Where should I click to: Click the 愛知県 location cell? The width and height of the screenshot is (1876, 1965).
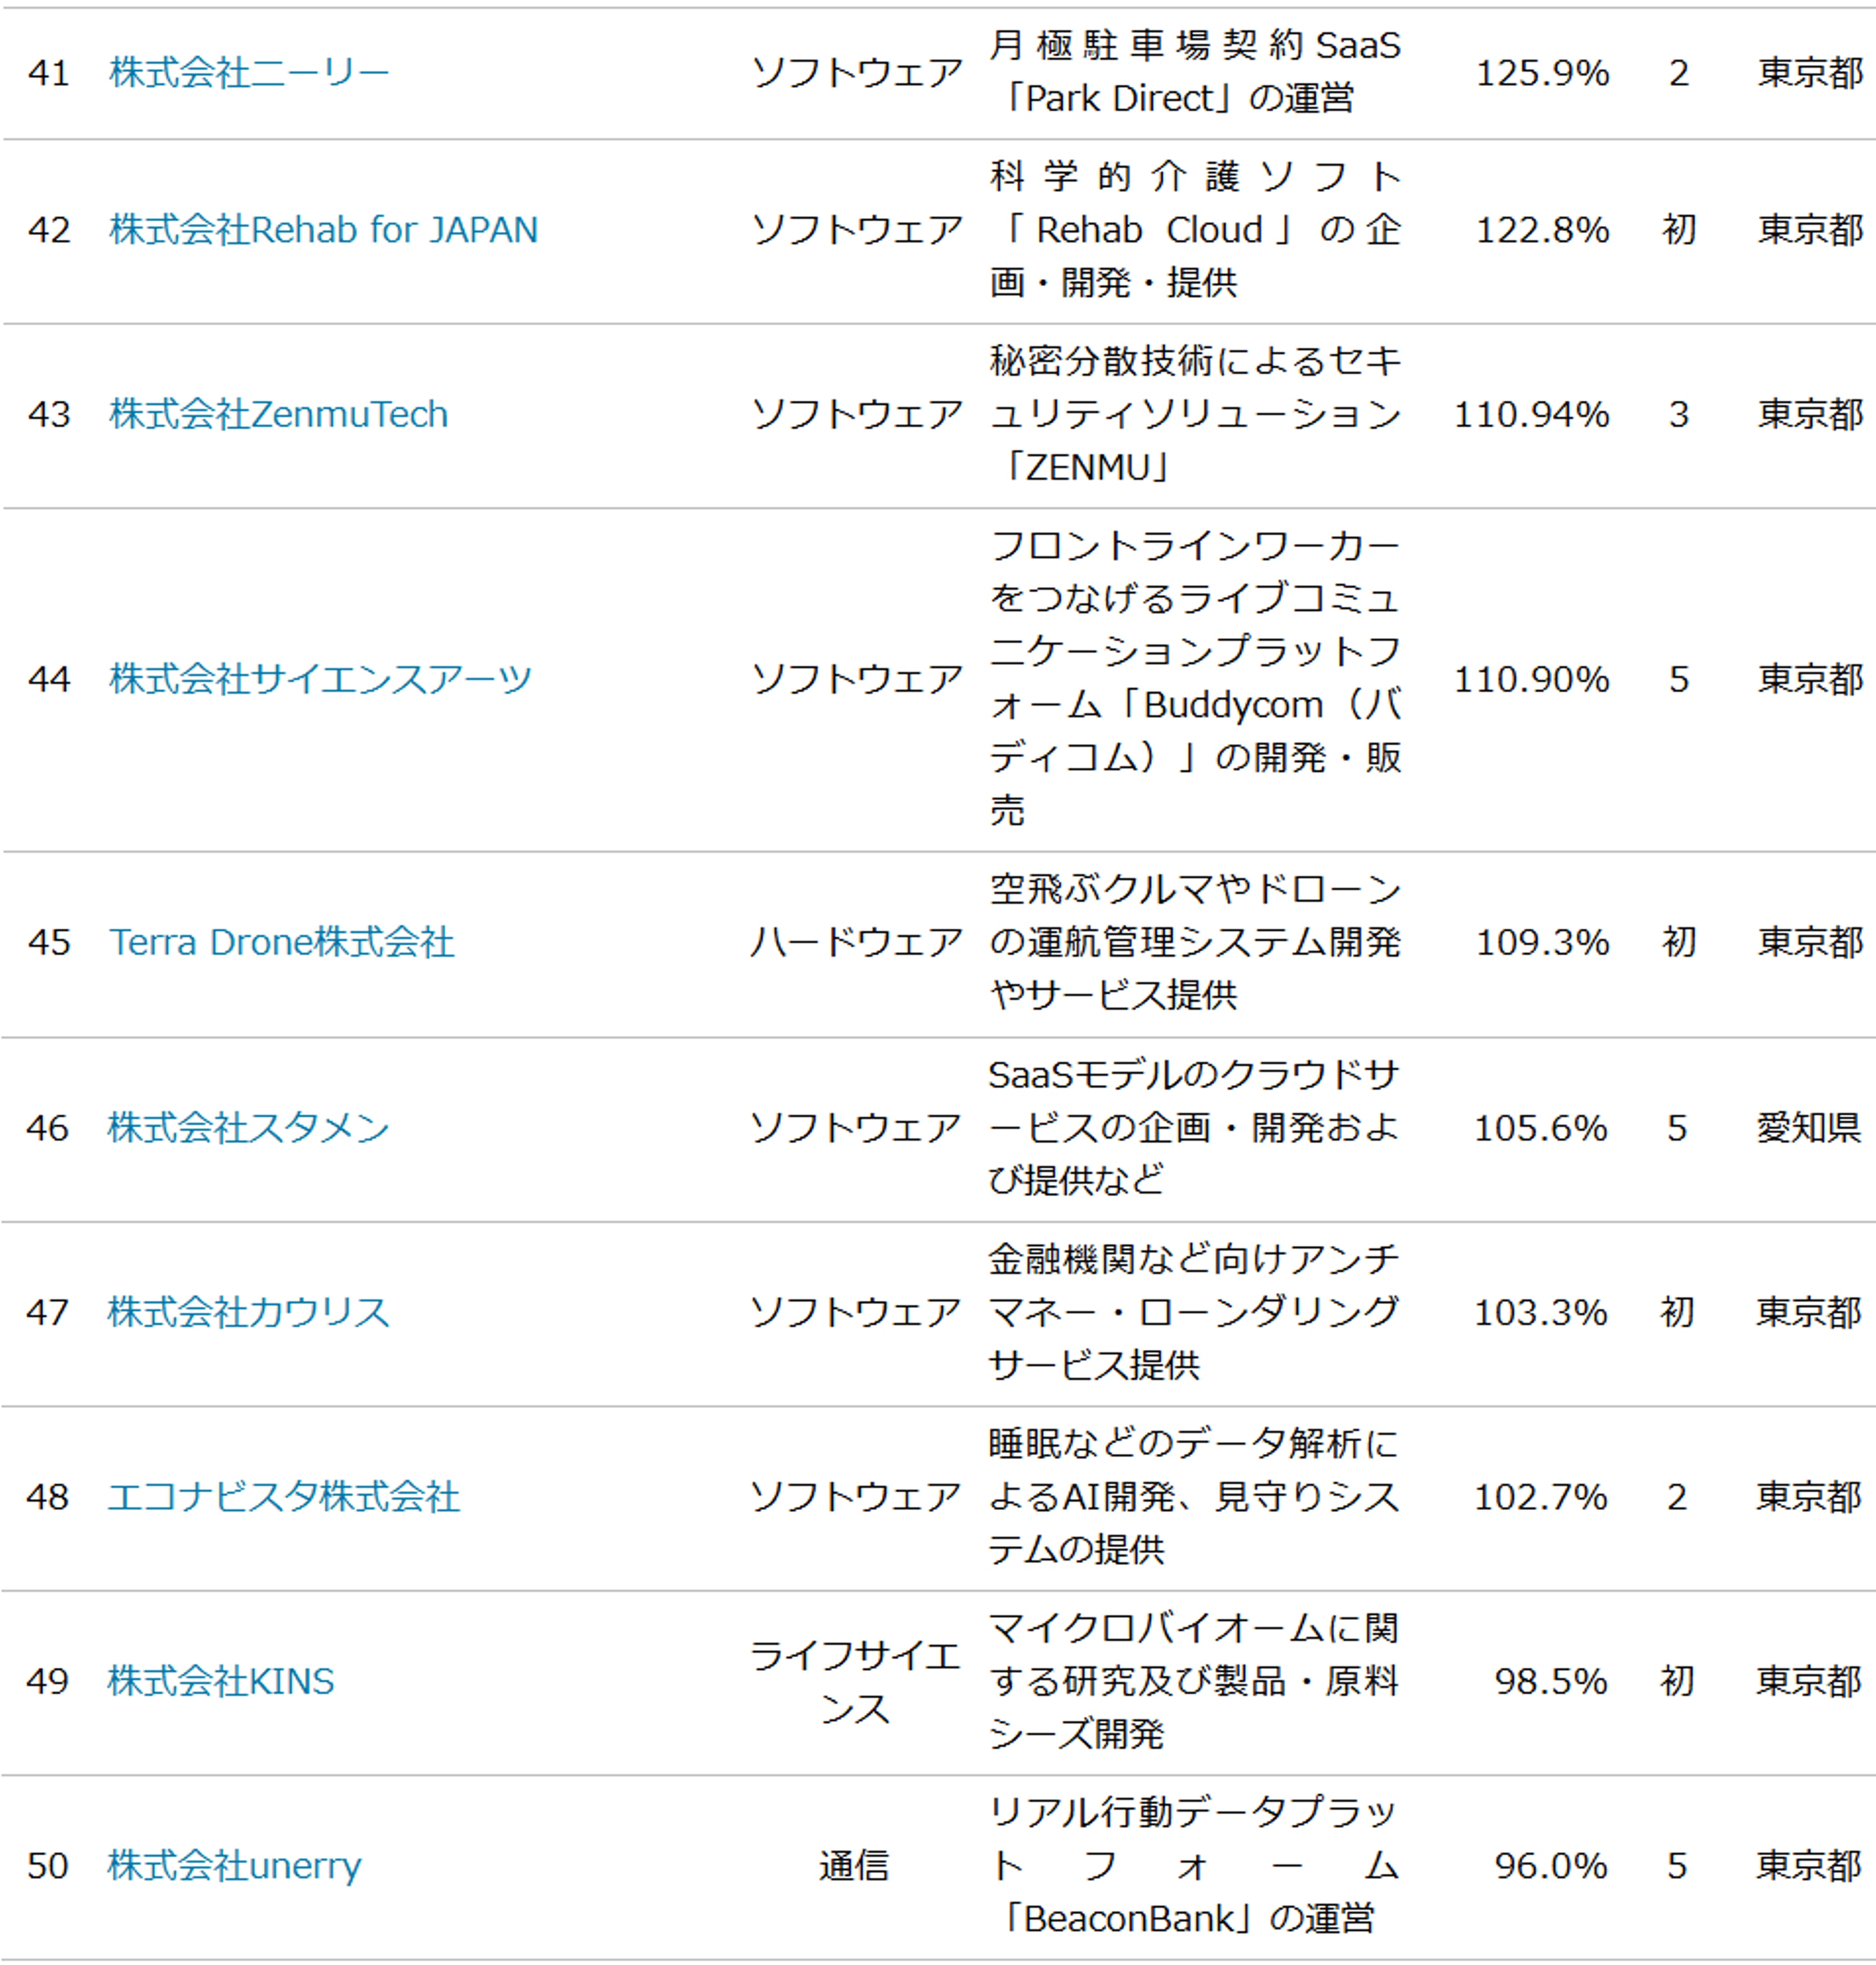coord(1808,1129)
